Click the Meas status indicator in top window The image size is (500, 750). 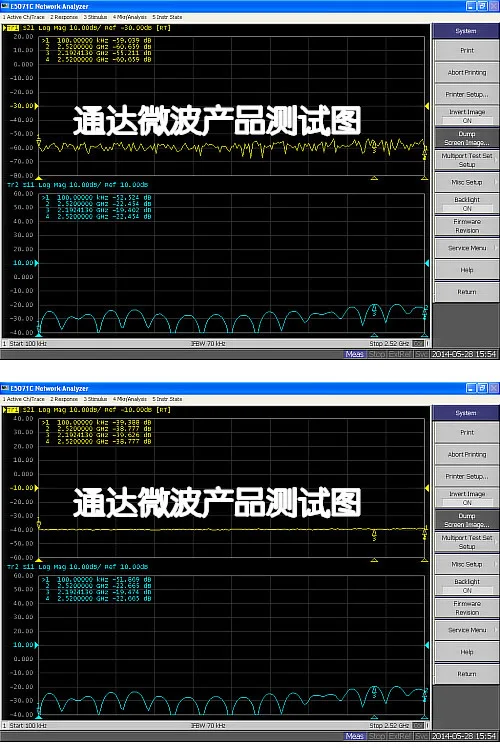tap(355, 354)
